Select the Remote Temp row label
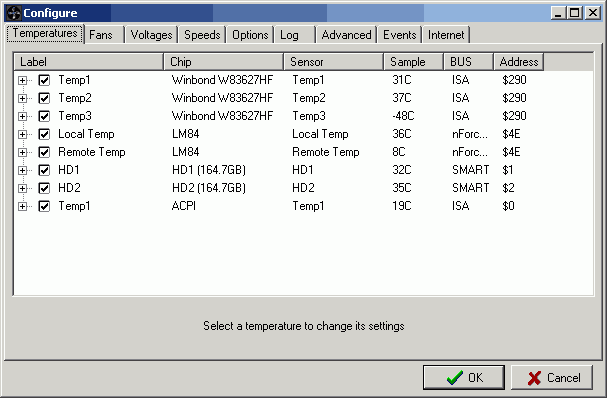The width and height of the screenshot is (607, 398). pyautogui.click(x=92, y=152)
